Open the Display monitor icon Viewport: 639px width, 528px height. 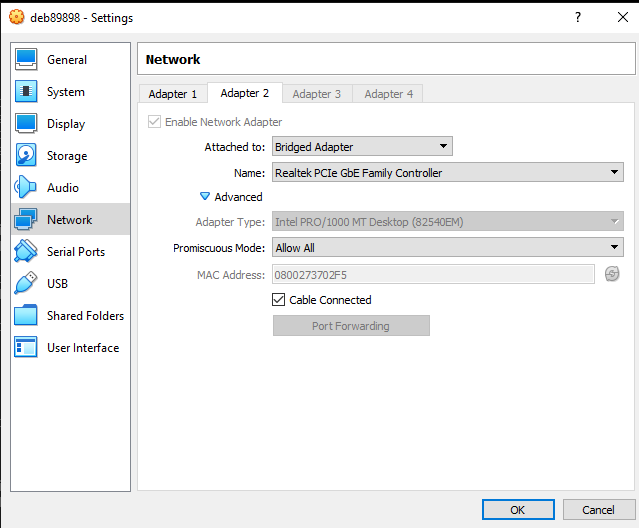[x=26, y=123]
